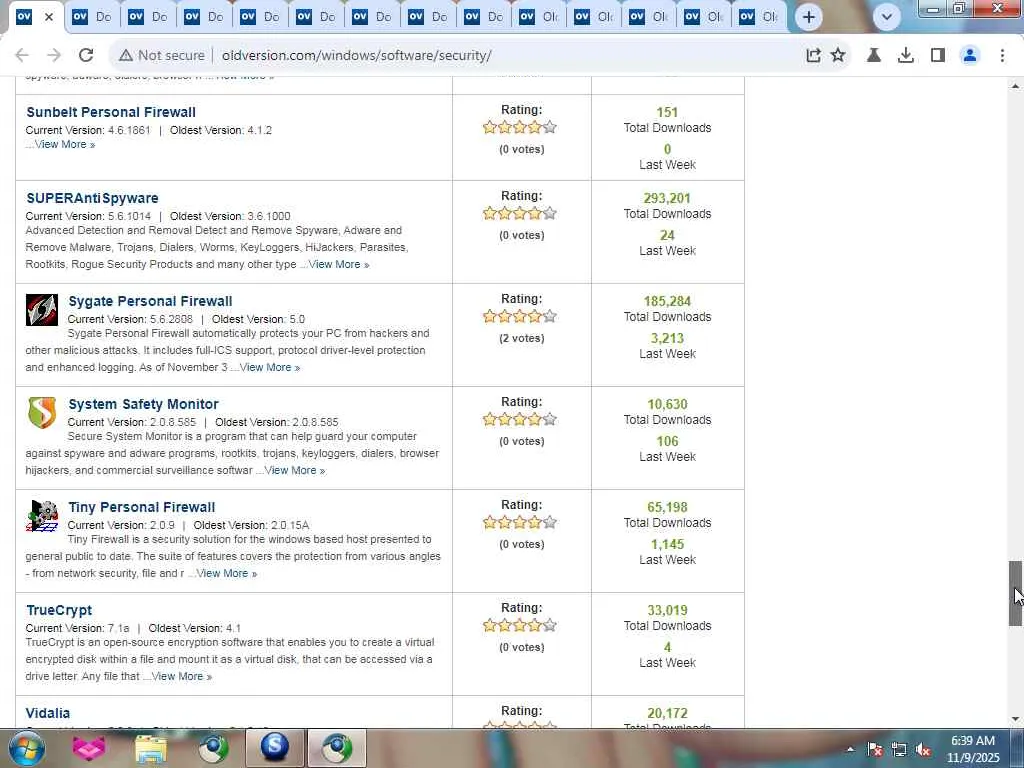Close the active first tab
This screenshot has width=1024, height=768.
(x=49, y=17)
